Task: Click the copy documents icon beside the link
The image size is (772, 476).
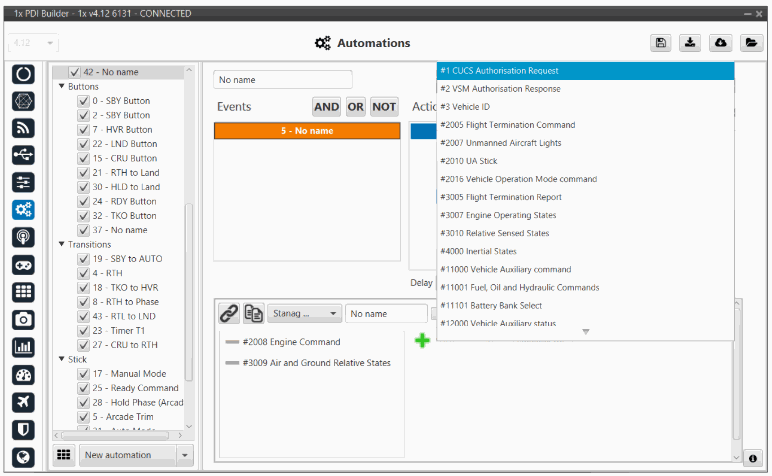Action: coord(254,314)
